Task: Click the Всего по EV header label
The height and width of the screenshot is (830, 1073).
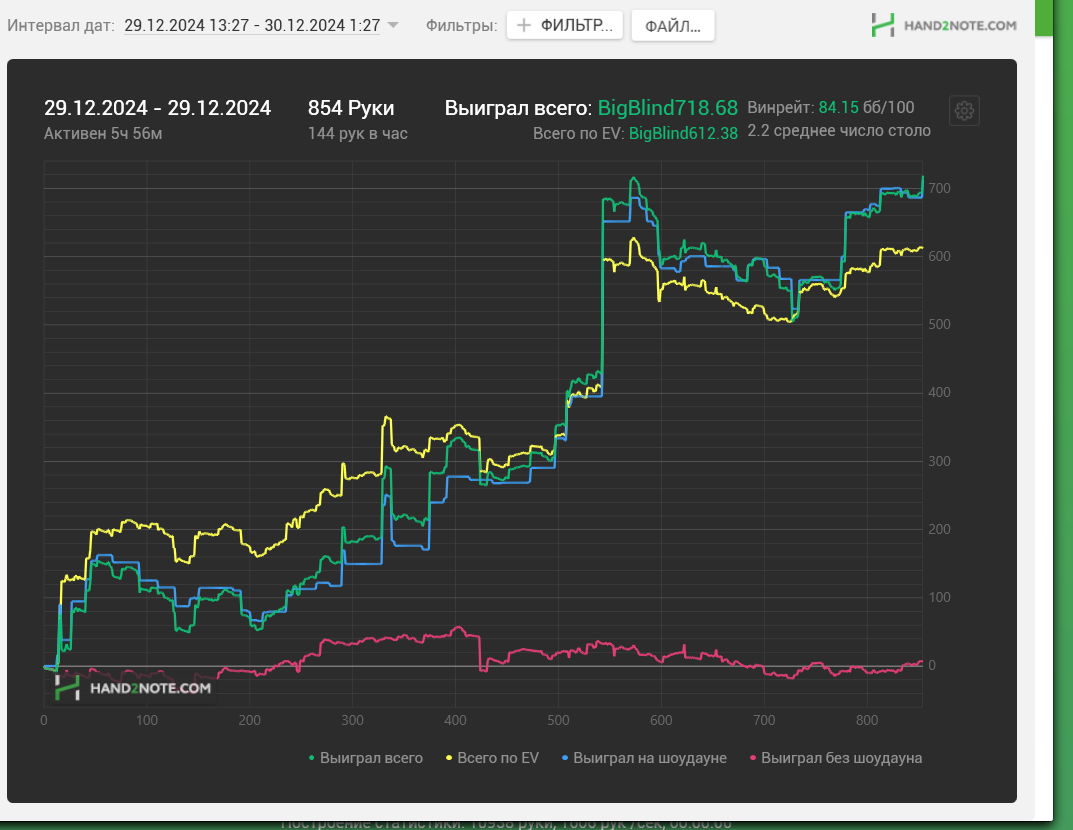Action: coord(579,133)
